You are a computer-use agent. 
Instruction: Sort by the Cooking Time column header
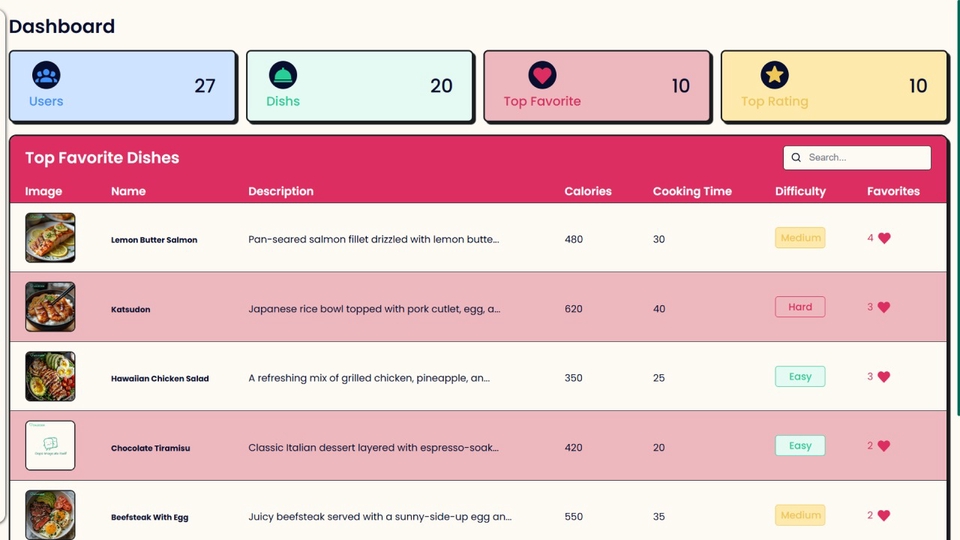(692, 191)
